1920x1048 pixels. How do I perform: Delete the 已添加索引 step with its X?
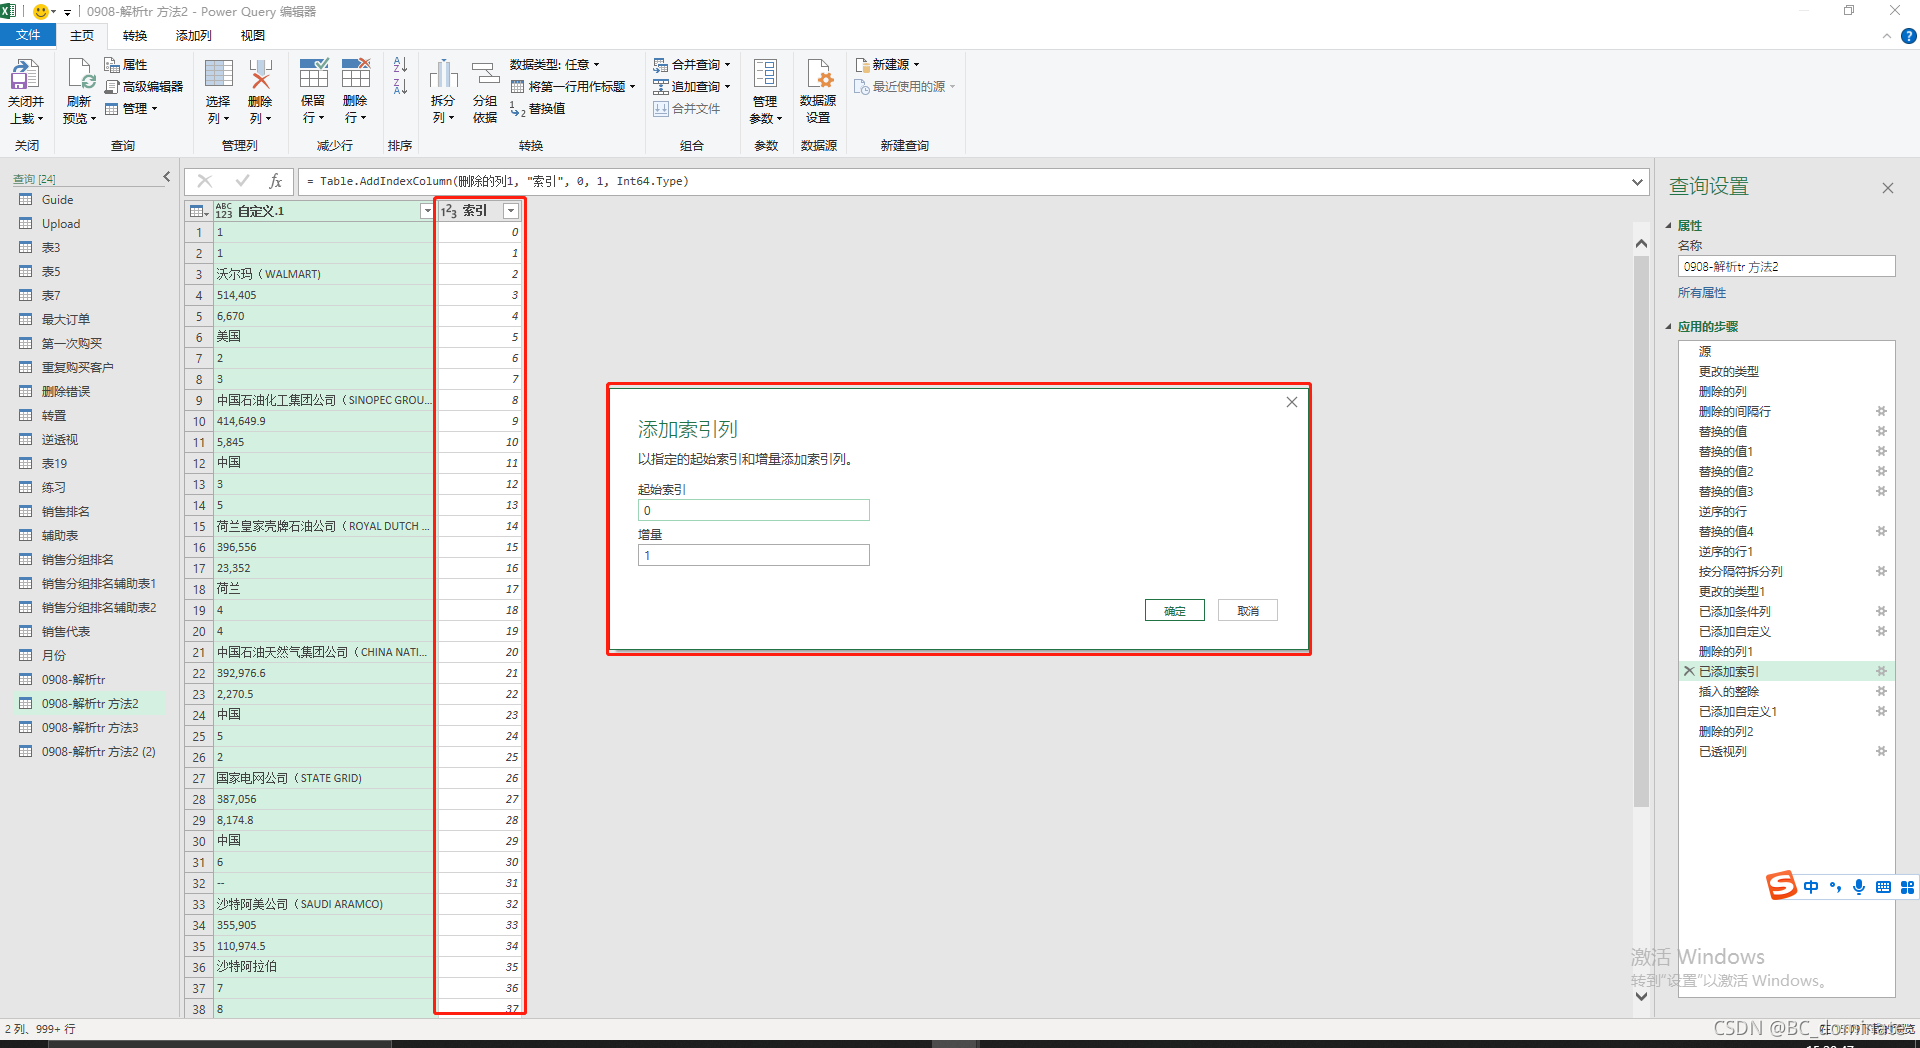coord(1689,671)
